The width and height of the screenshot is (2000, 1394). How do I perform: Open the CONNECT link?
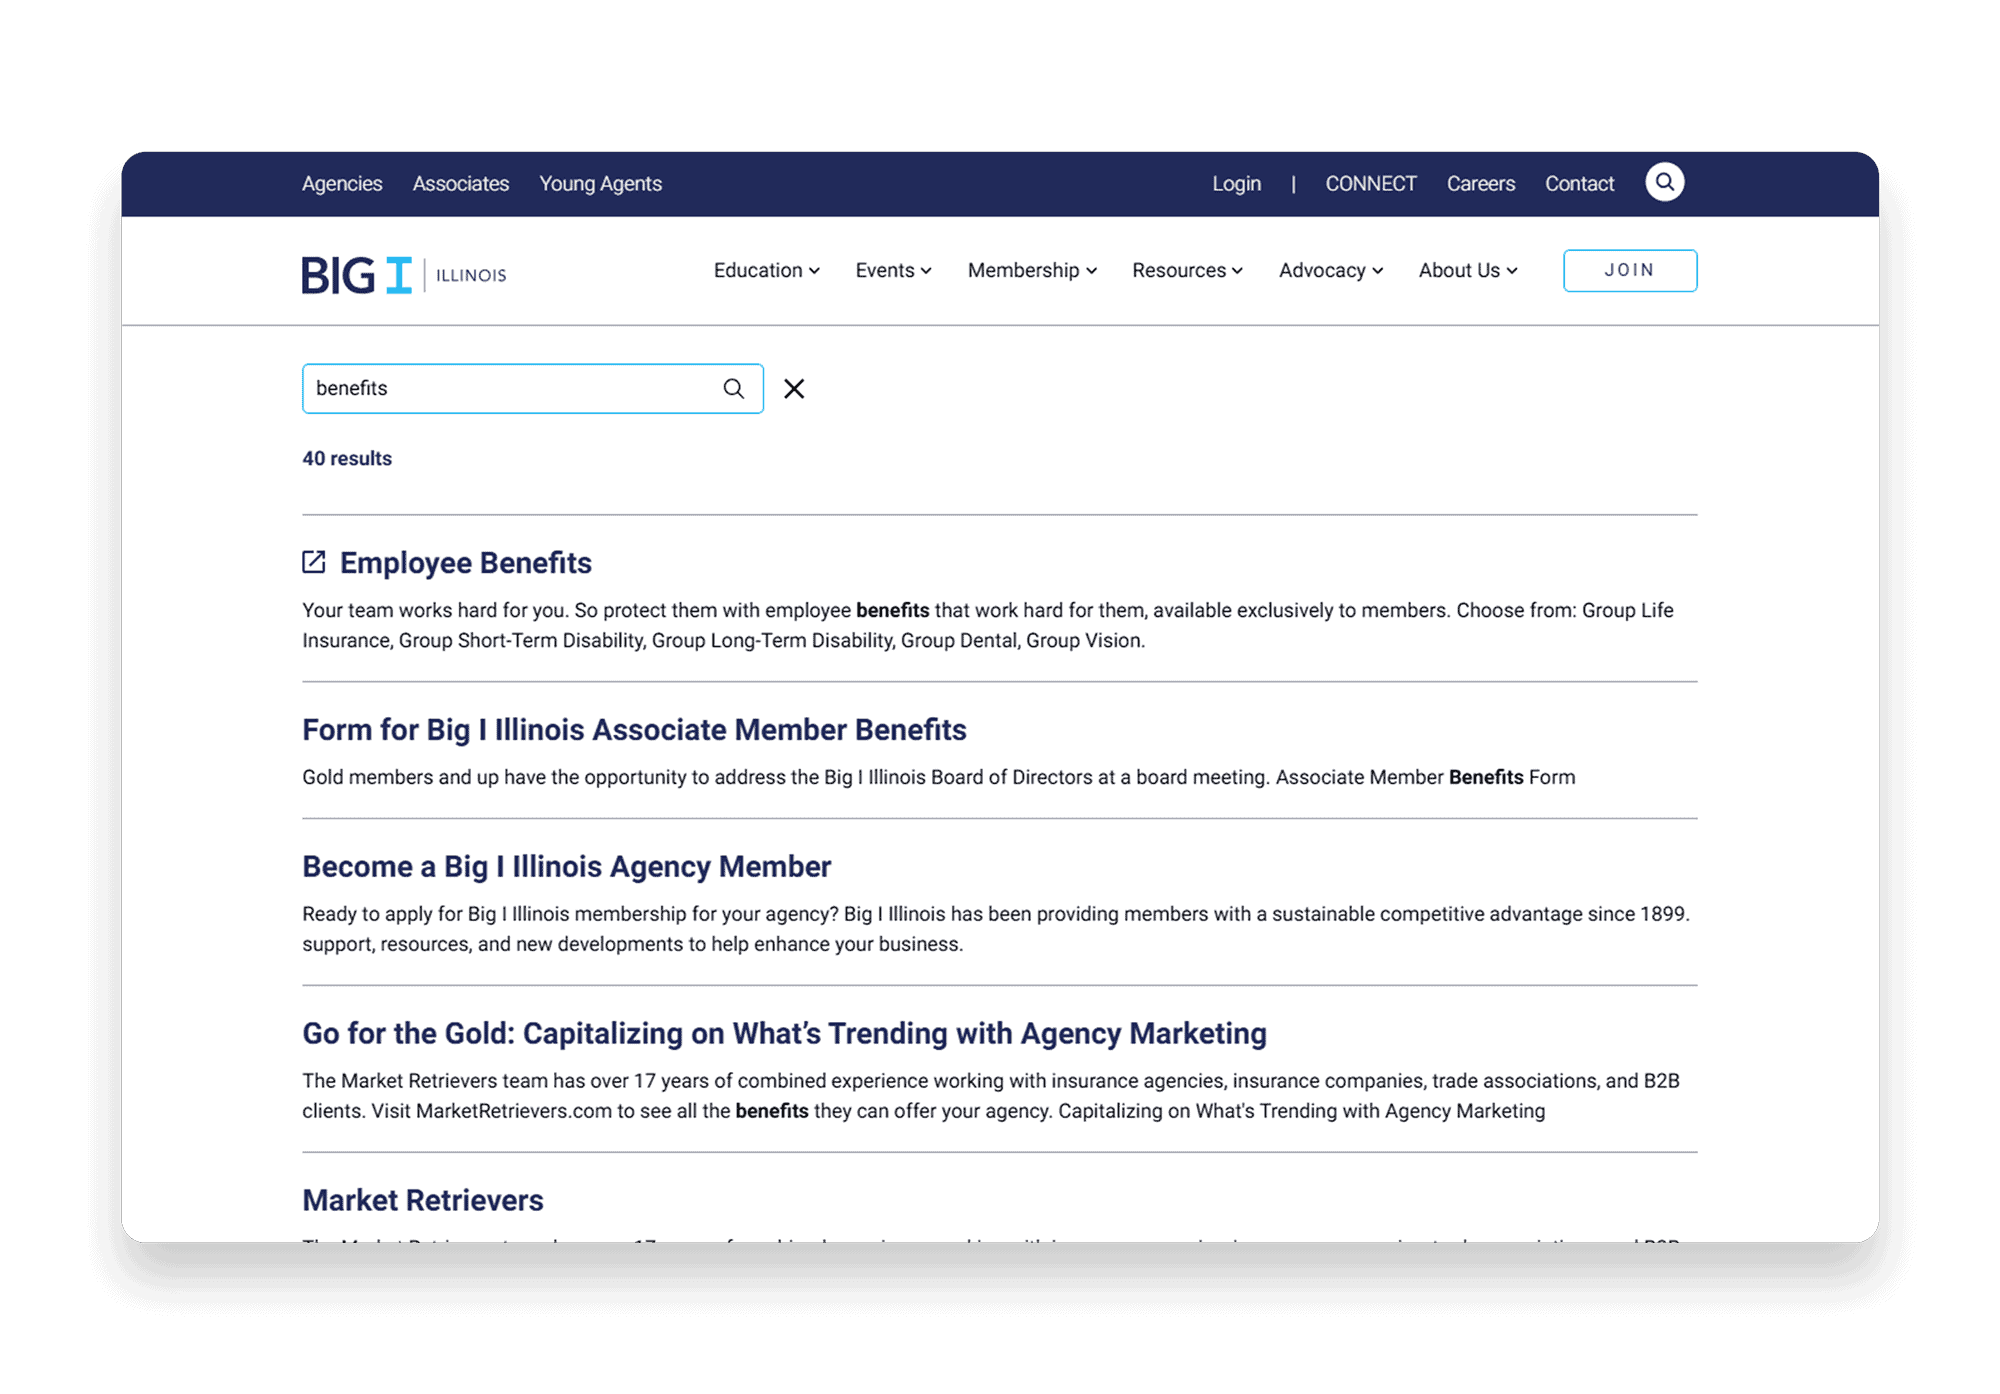1371,183
